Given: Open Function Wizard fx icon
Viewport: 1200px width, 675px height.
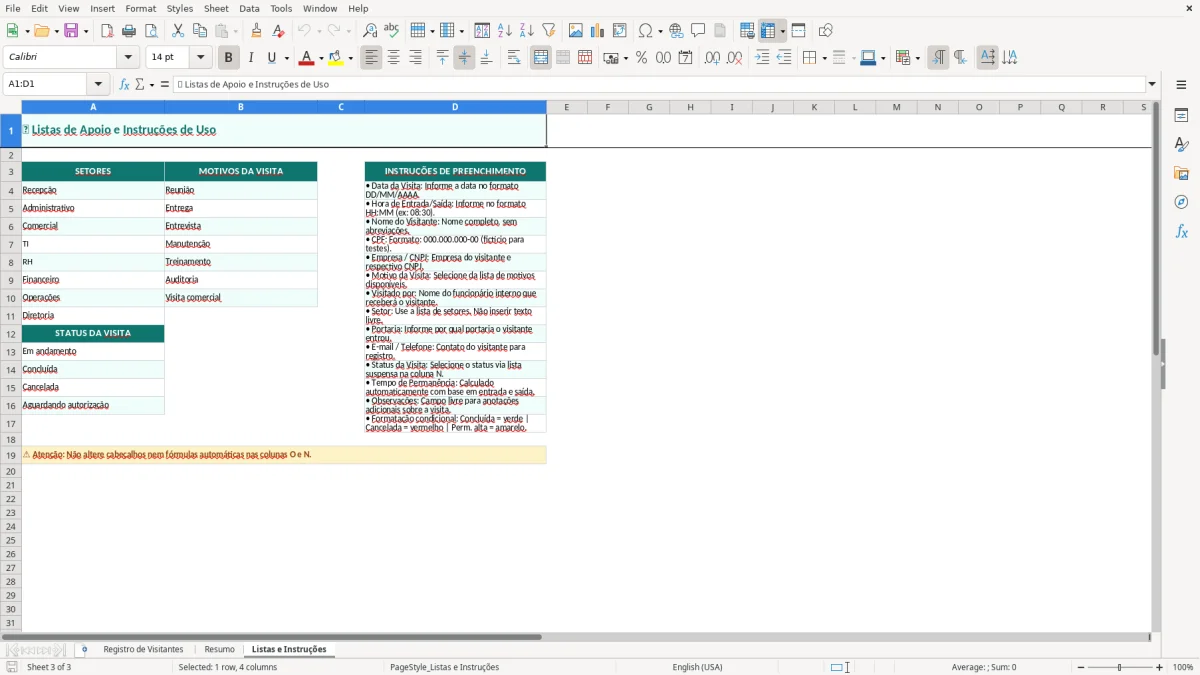Looking at the screenshot, I should pos(124,84).
